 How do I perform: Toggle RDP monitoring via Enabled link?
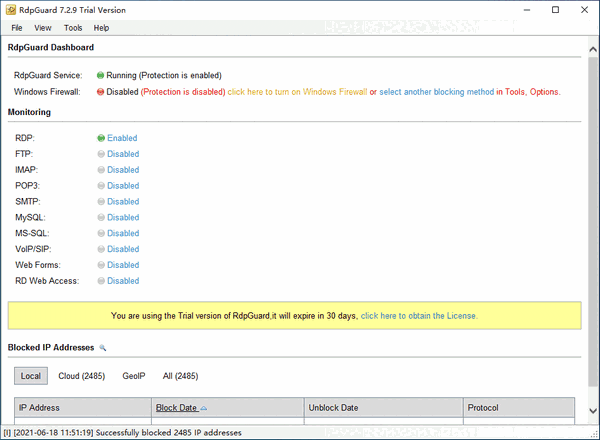coord(122,138)
